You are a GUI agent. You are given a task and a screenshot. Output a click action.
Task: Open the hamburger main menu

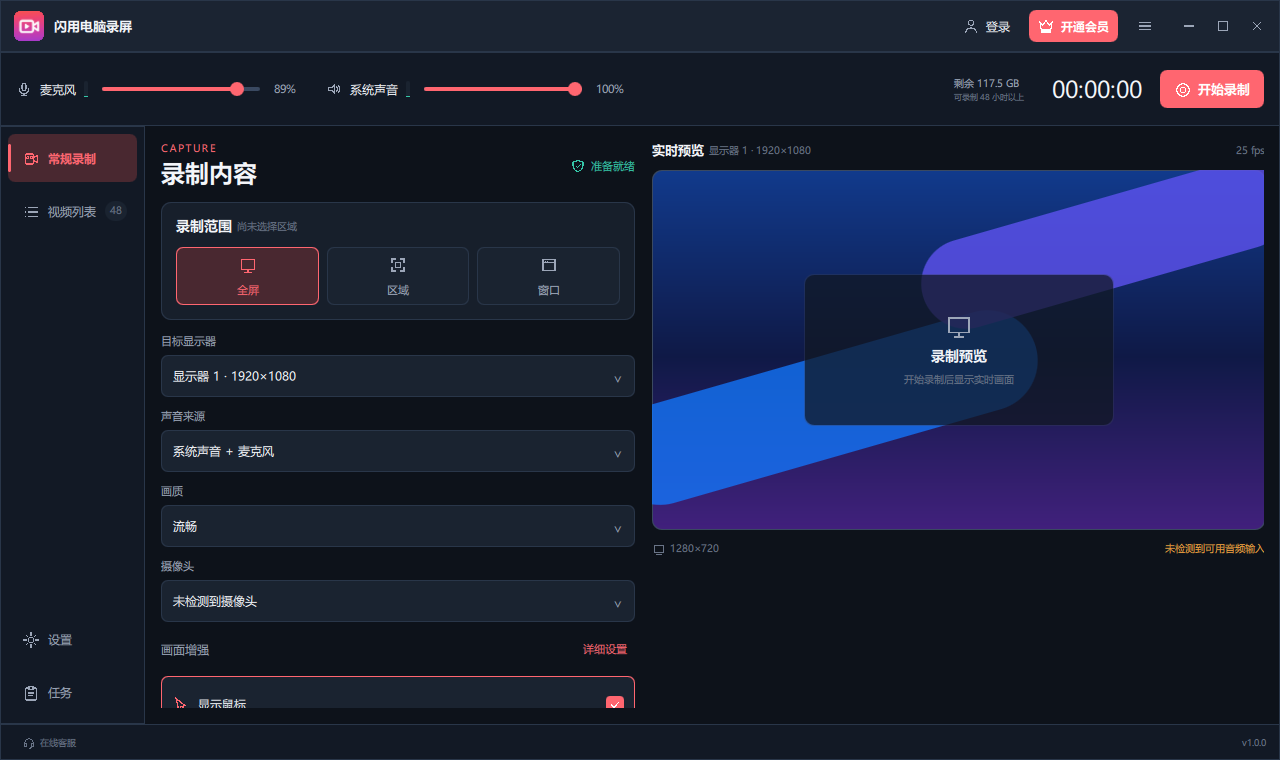coord(1145,26)
